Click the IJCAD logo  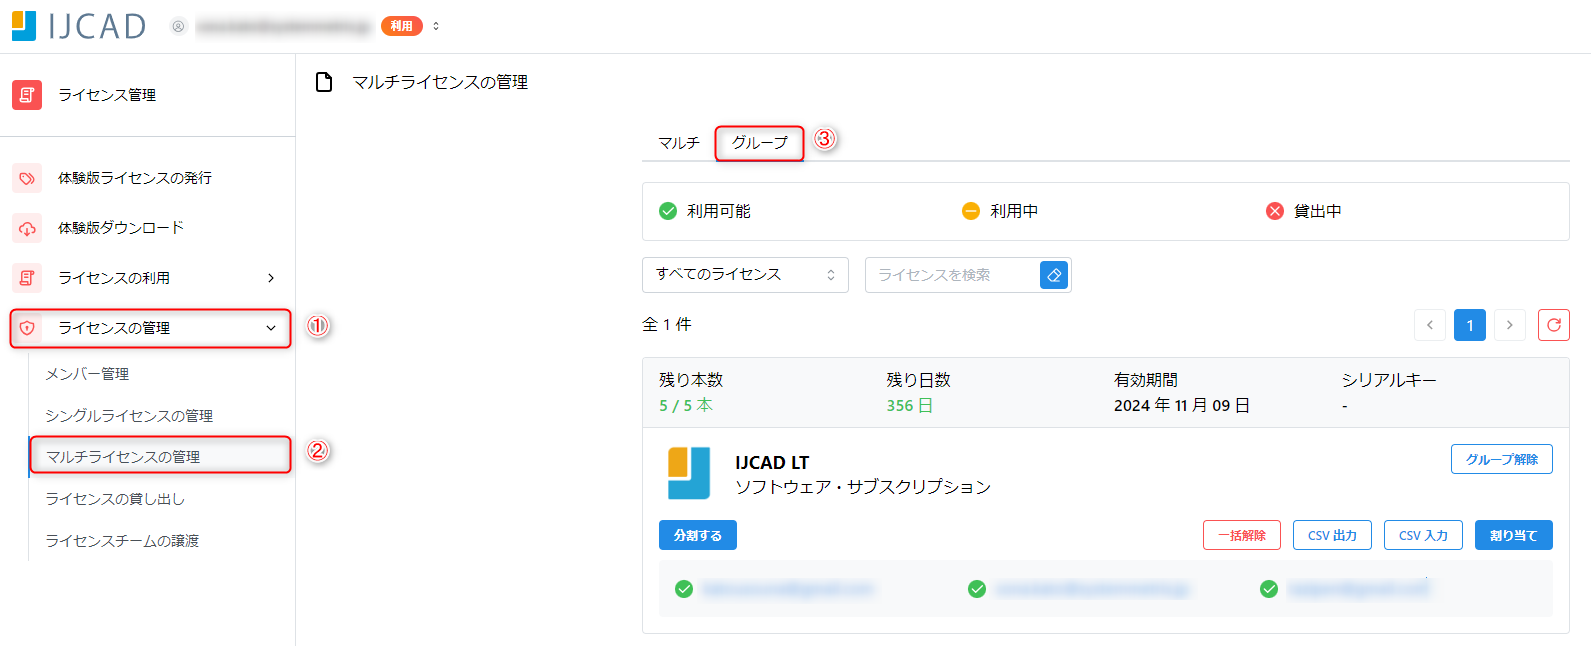coord(79,26)
